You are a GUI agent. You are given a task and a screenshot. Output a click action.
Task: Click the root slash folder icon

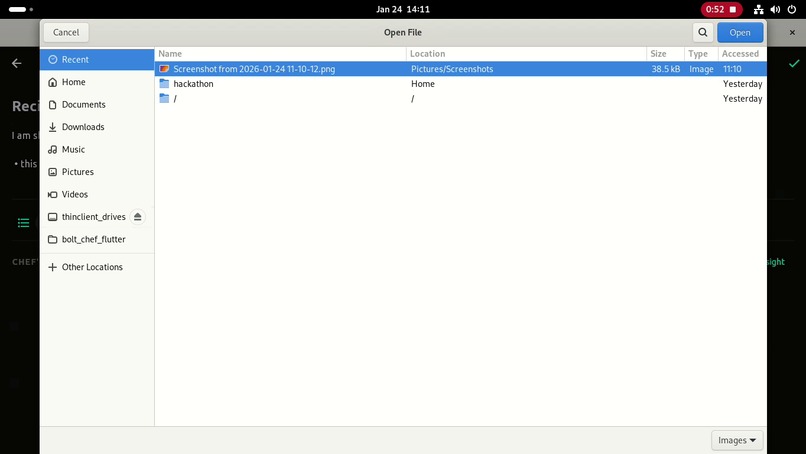tap(164, 98)
